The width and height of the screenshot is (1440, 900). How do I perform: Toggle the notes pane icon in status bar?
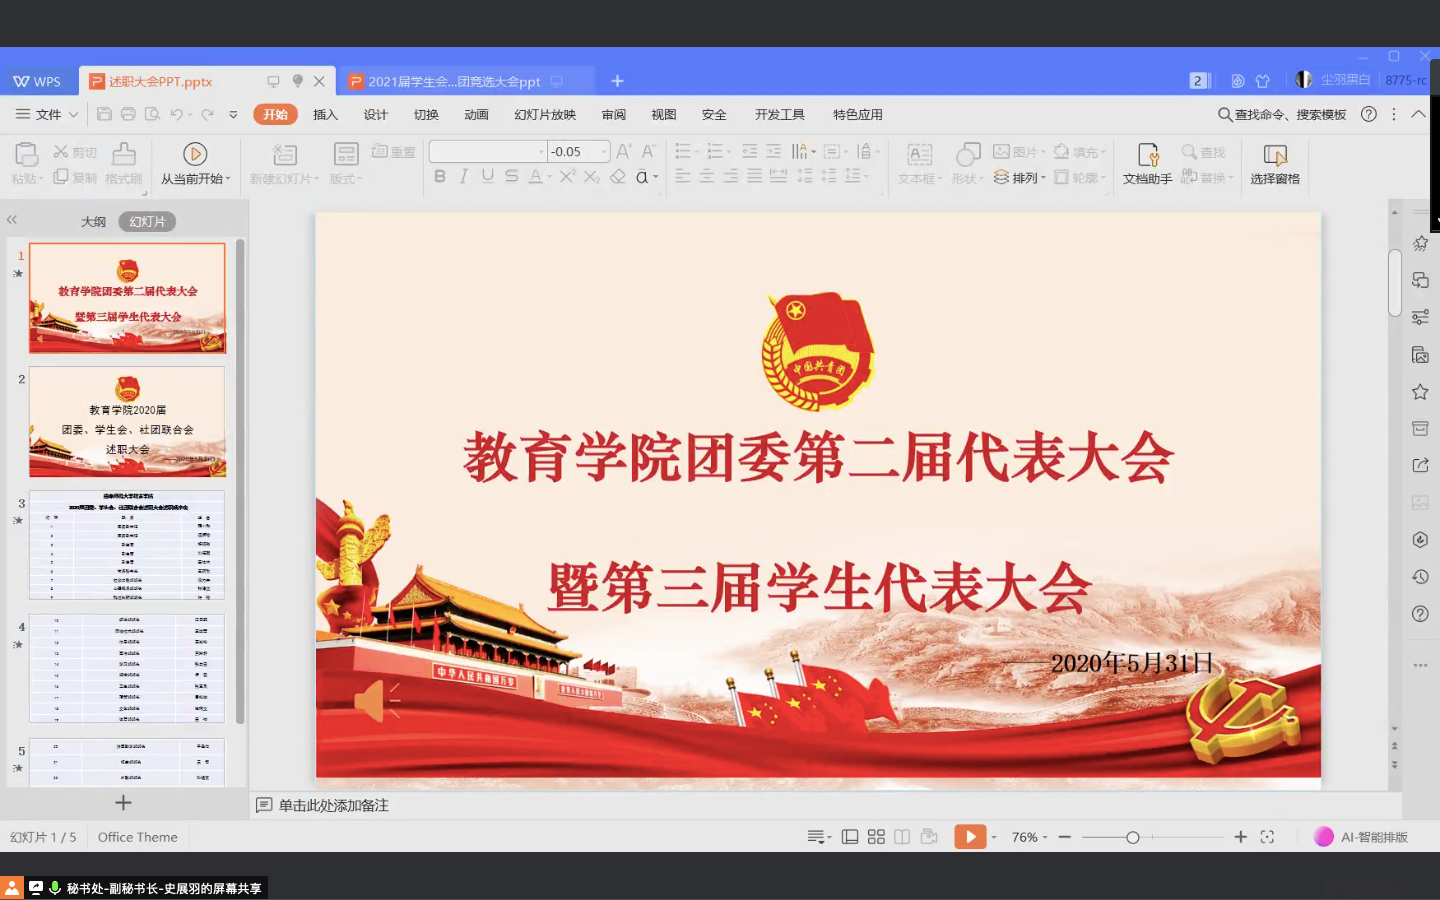(819, 837)
